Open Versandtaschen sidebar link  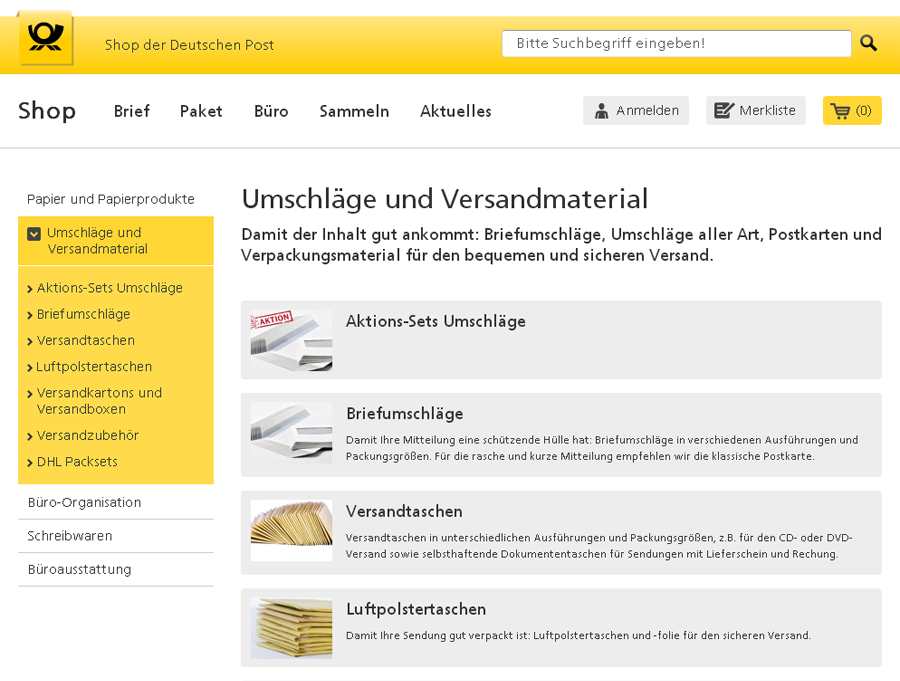tap(86, 340)
